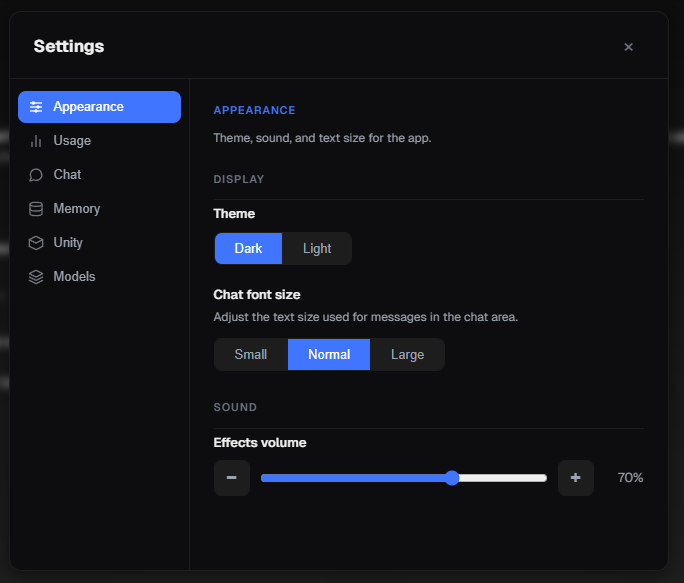The height and width of the screenshot is (583, 684).
Task: Close the Settings dialog
Action: pyautogui.click(x=628, y=47)
